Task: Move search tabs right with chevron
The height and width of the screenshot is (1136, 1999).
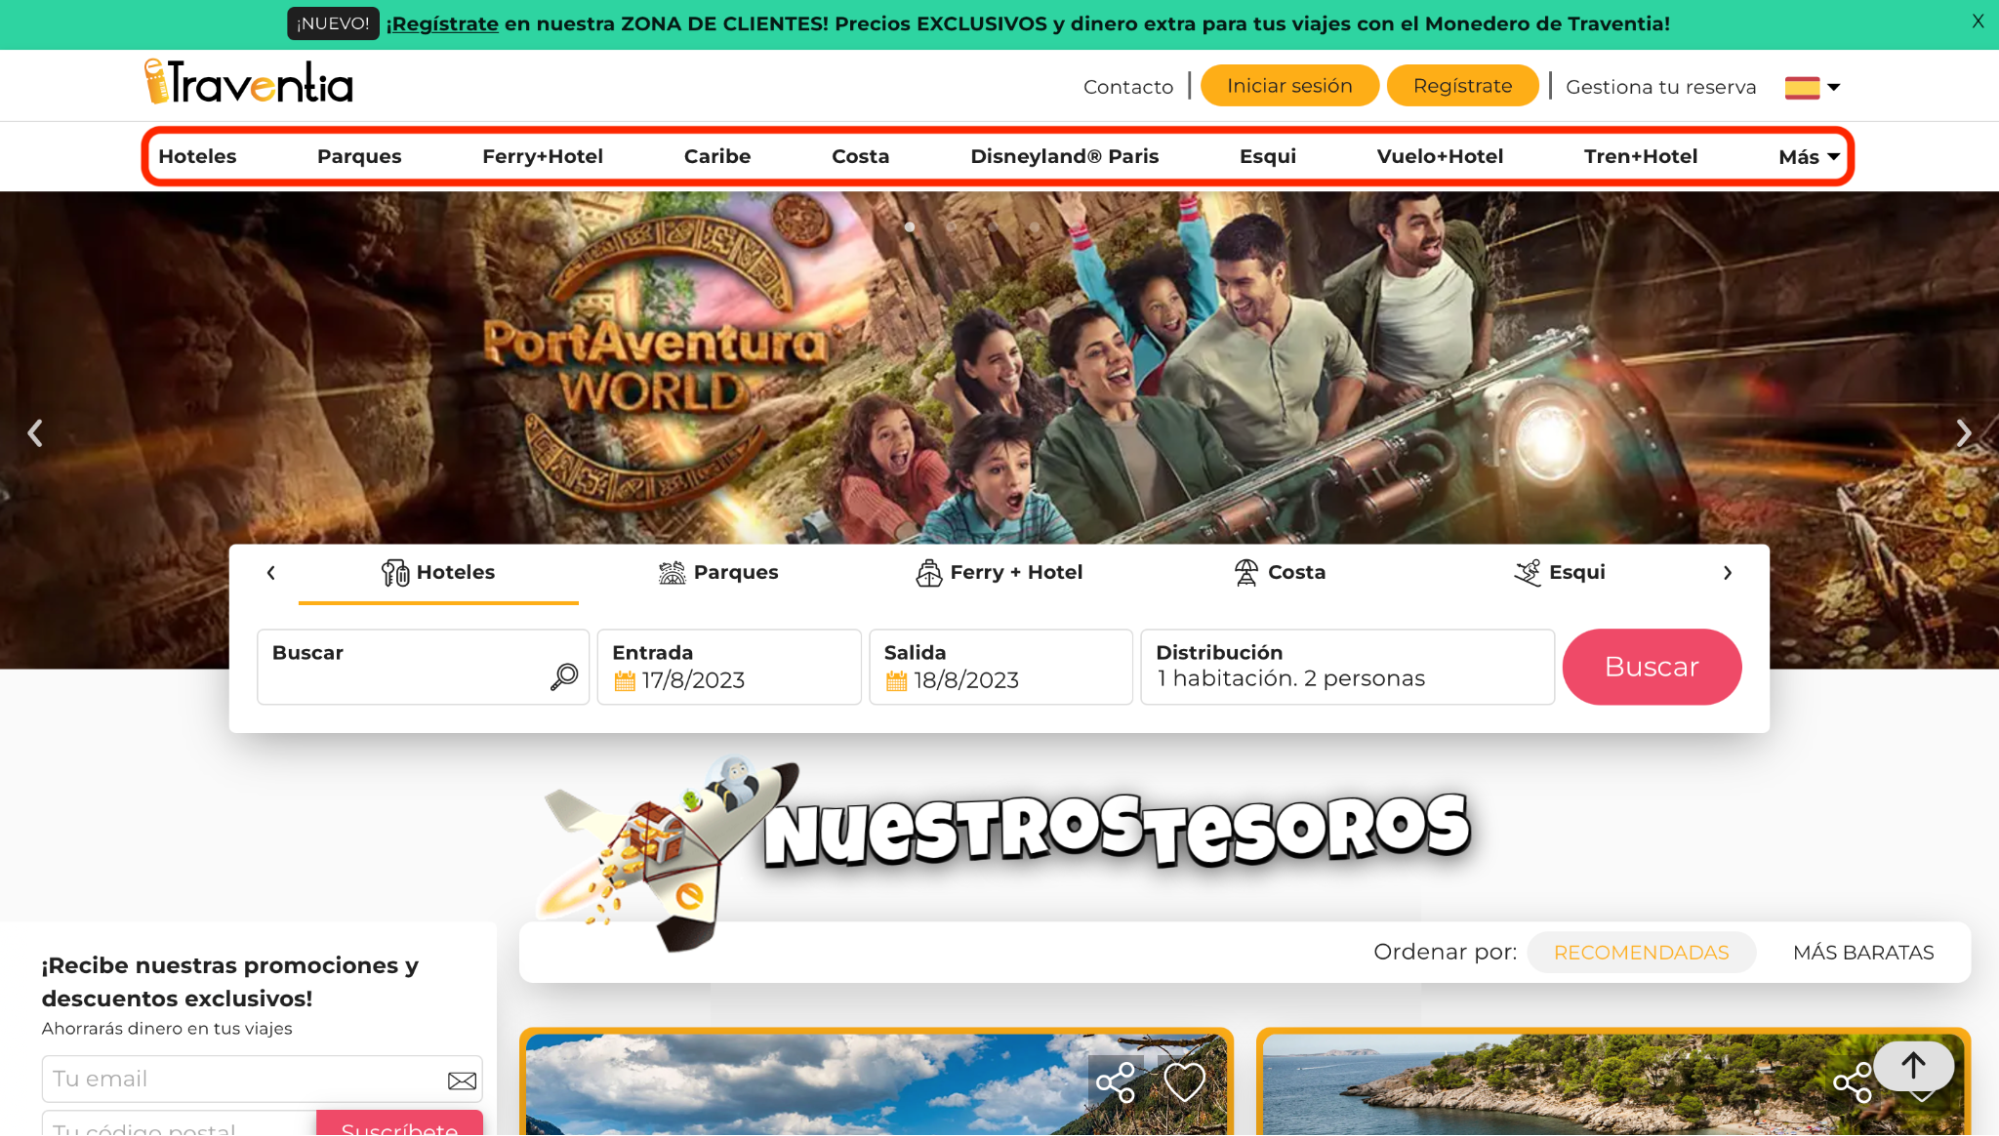Action: (x=1727, y=573)
